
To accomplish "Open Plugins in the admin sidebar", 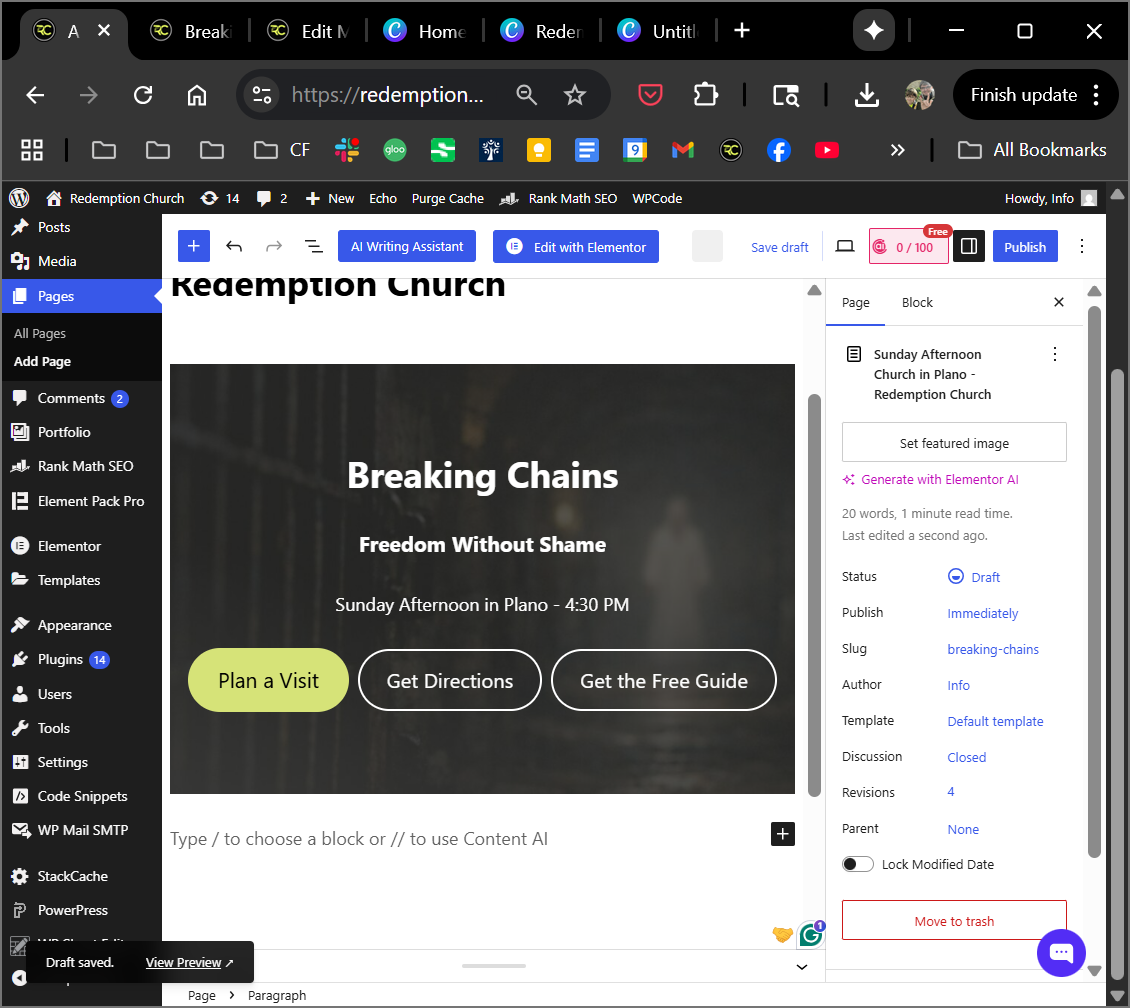I will pyautogui.click(x=61, y=659).
